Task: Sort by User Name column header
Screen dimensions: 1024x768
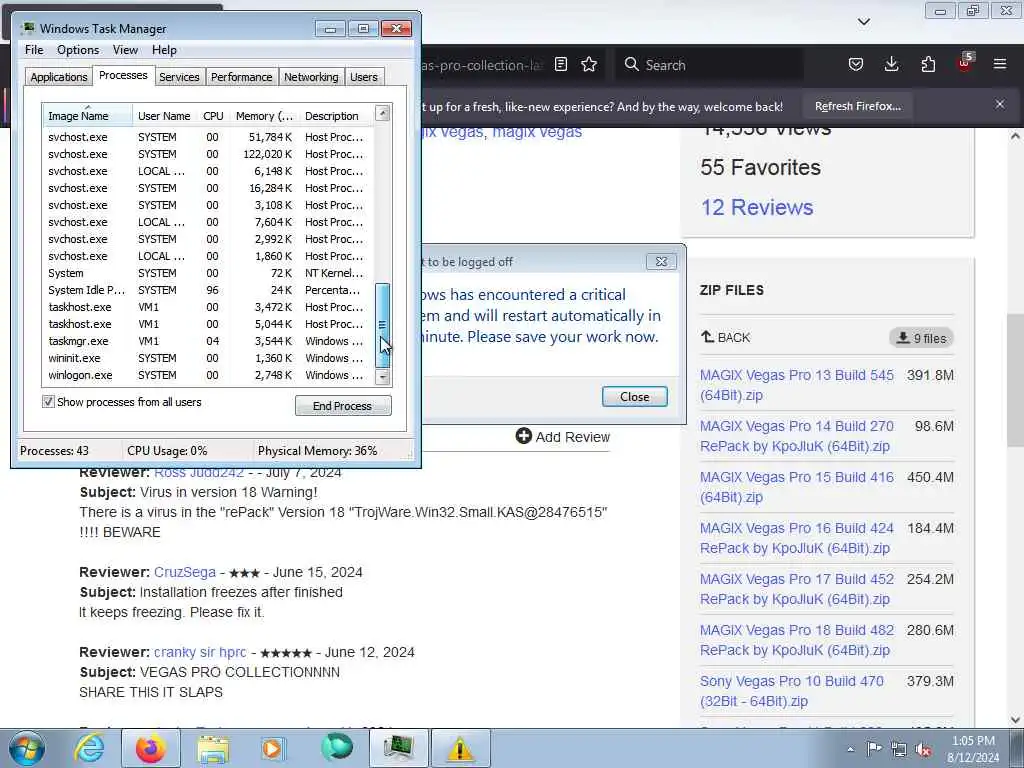Action: pyautogui.click(x=165, y=116)
